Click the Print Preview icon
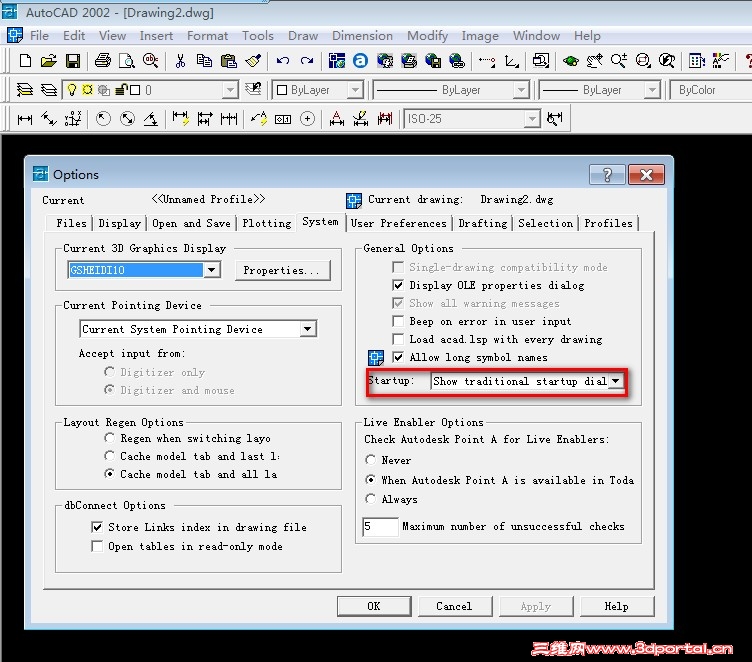 click(127, 61)
